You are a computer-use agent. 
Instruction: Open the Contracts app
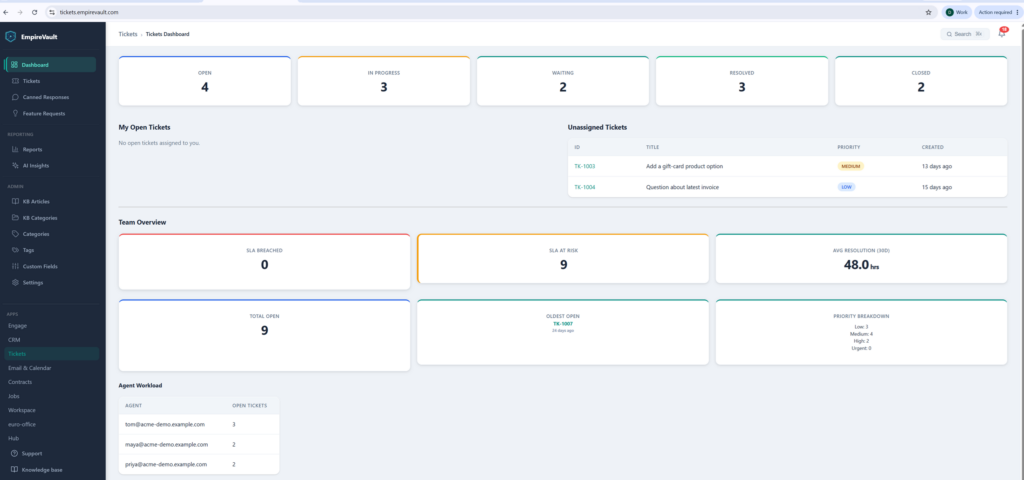pyautogui.click(x=20, y=382)
